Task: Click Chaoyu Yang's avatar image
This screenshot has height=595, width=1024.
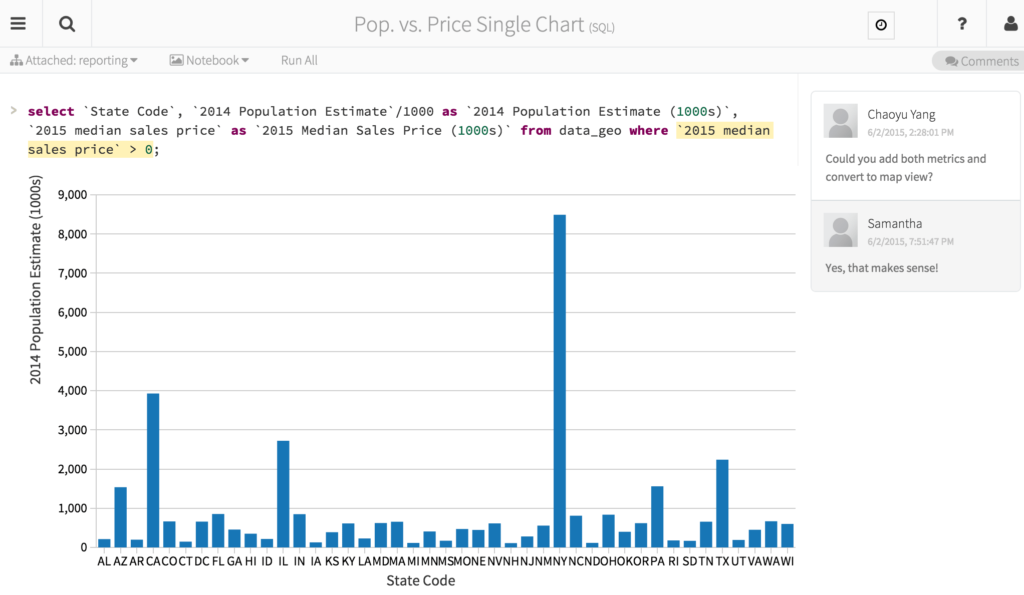Action: click(x=840, y=121)
